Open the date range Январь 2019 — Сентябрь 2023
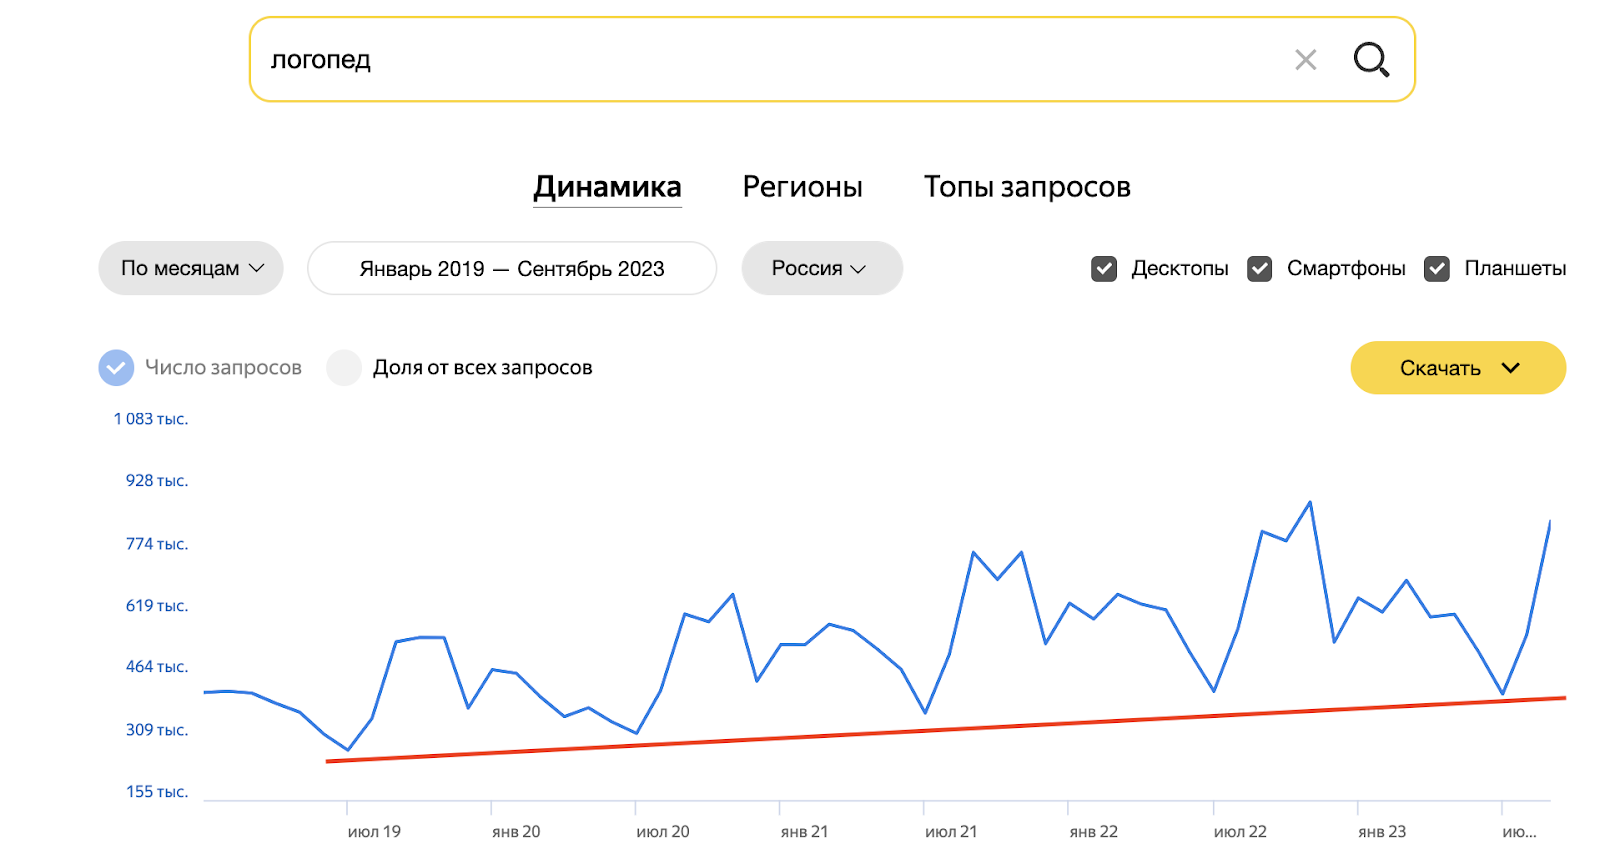Image resolution: width=1600 pixels, height=859 pixels. coord(512,268)
